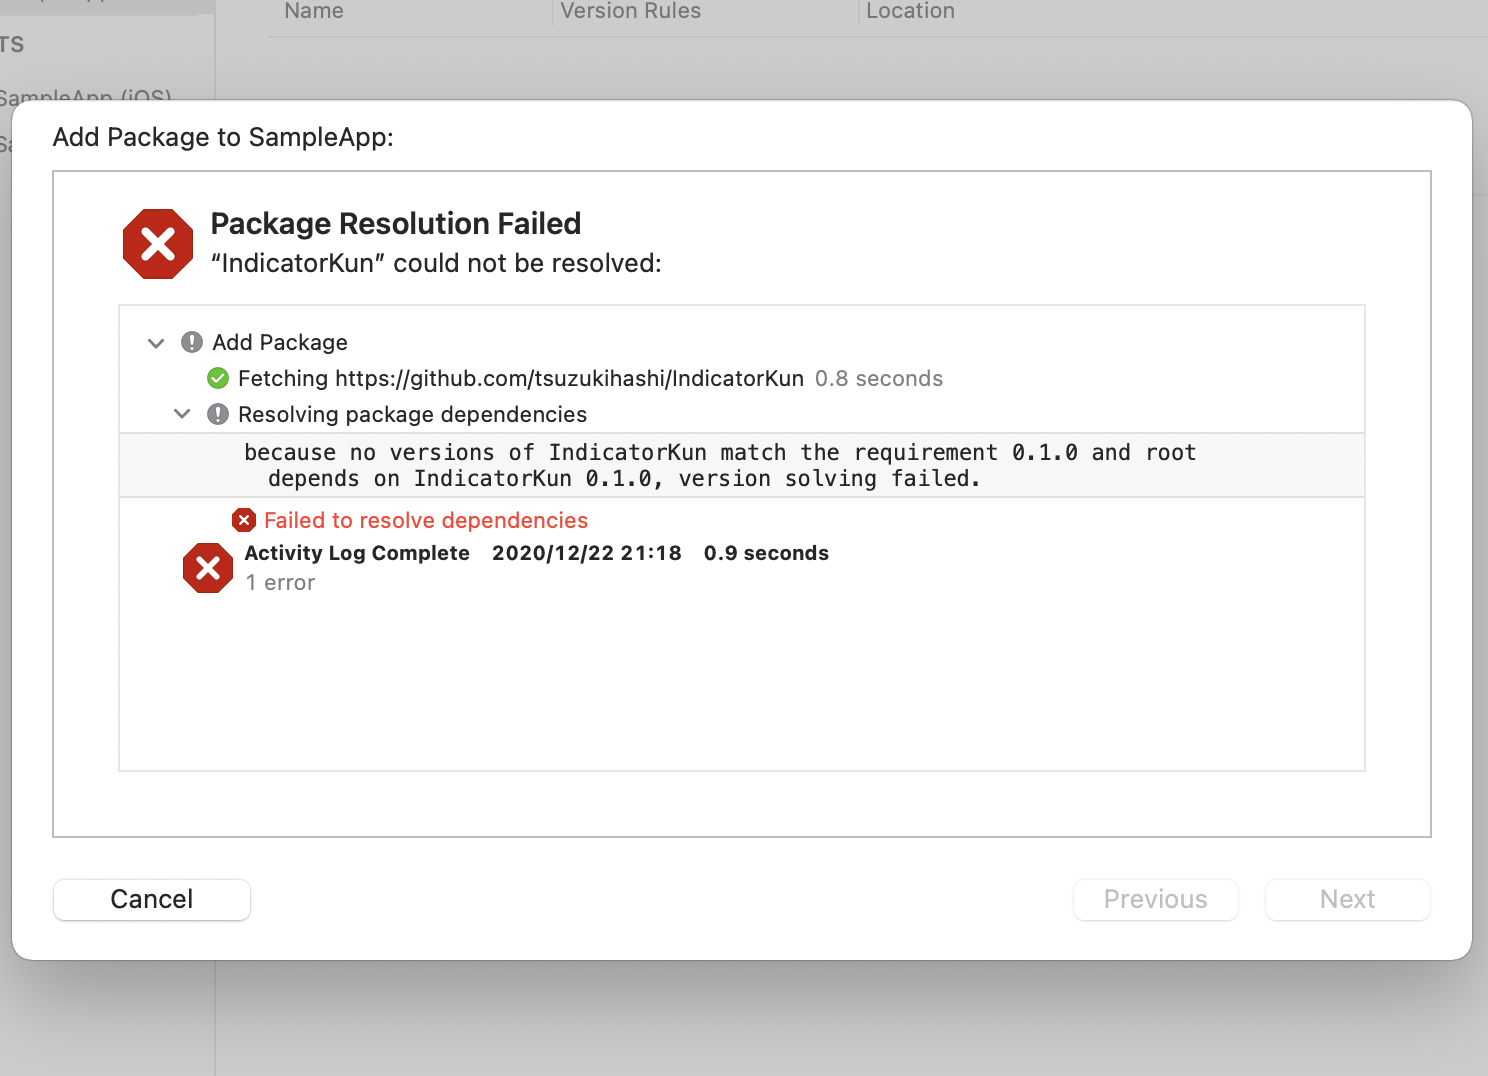
Task: Select the Failed to resolve dependencies row
Action: pos(426,521)
